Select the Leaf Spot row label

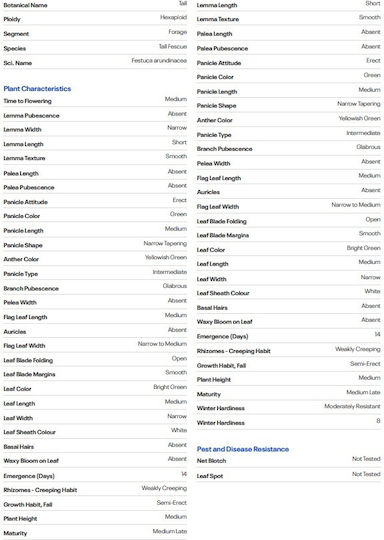coord(210,476)
